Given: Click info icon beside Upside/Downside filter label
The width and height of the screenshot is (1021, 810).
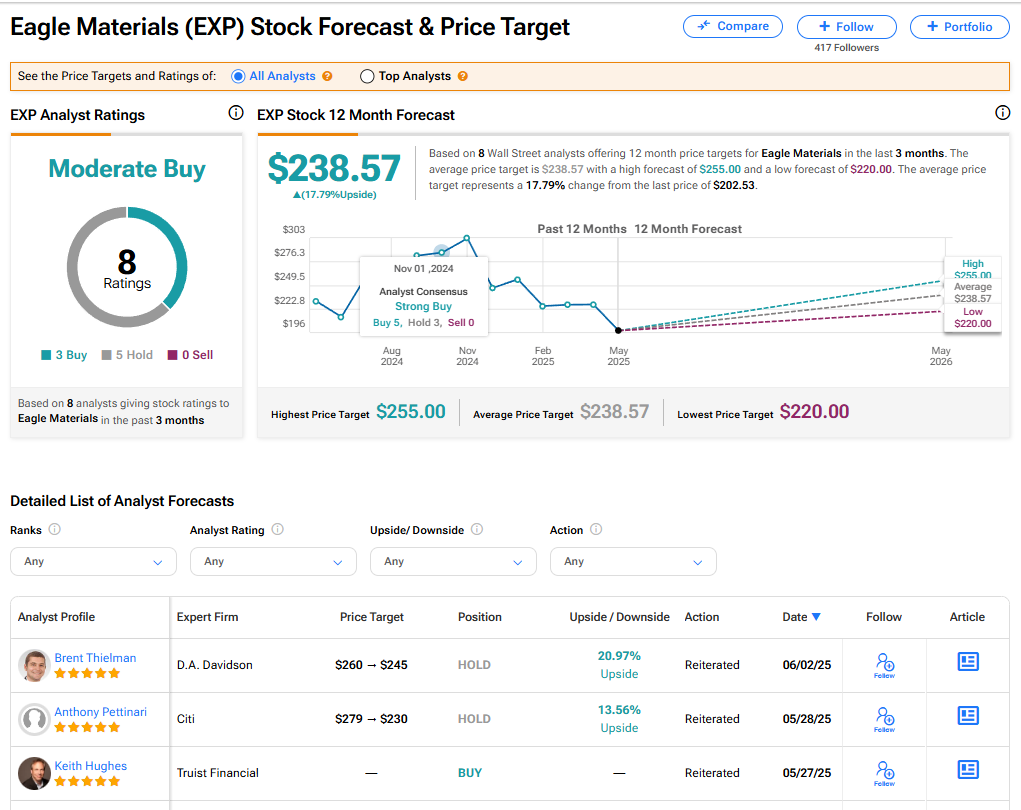Looking at the screenshot, I should (477, 529).
